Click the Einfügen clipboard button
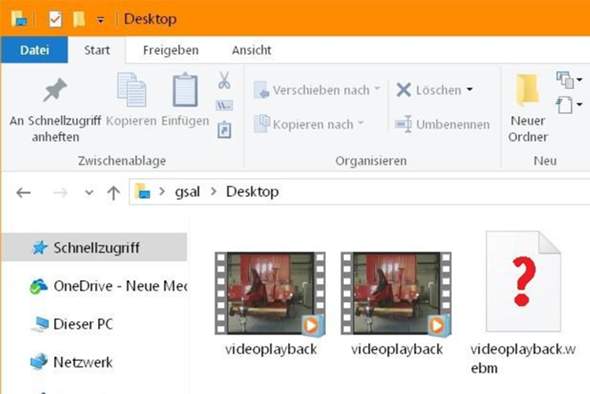Viewport: 590px width, 394px height. pos(185,101)
